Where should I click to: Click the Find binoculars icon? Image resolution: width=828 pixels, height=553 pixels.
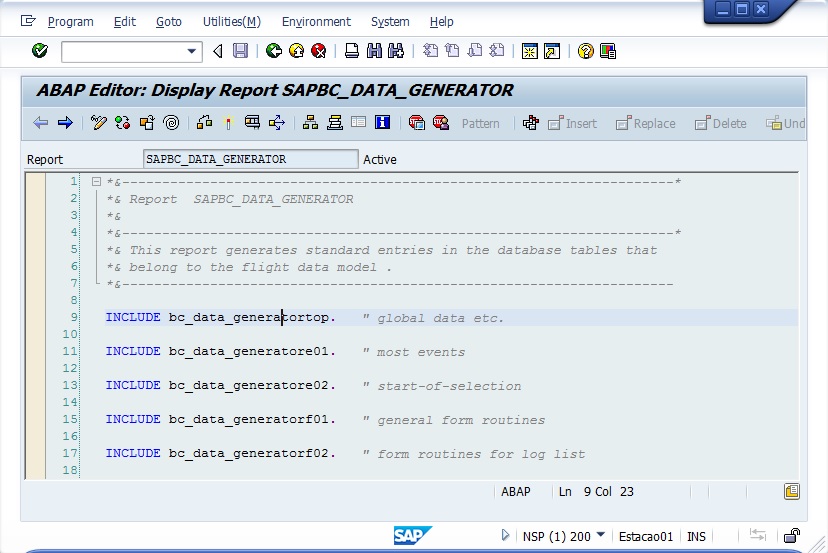click(374, 51)
